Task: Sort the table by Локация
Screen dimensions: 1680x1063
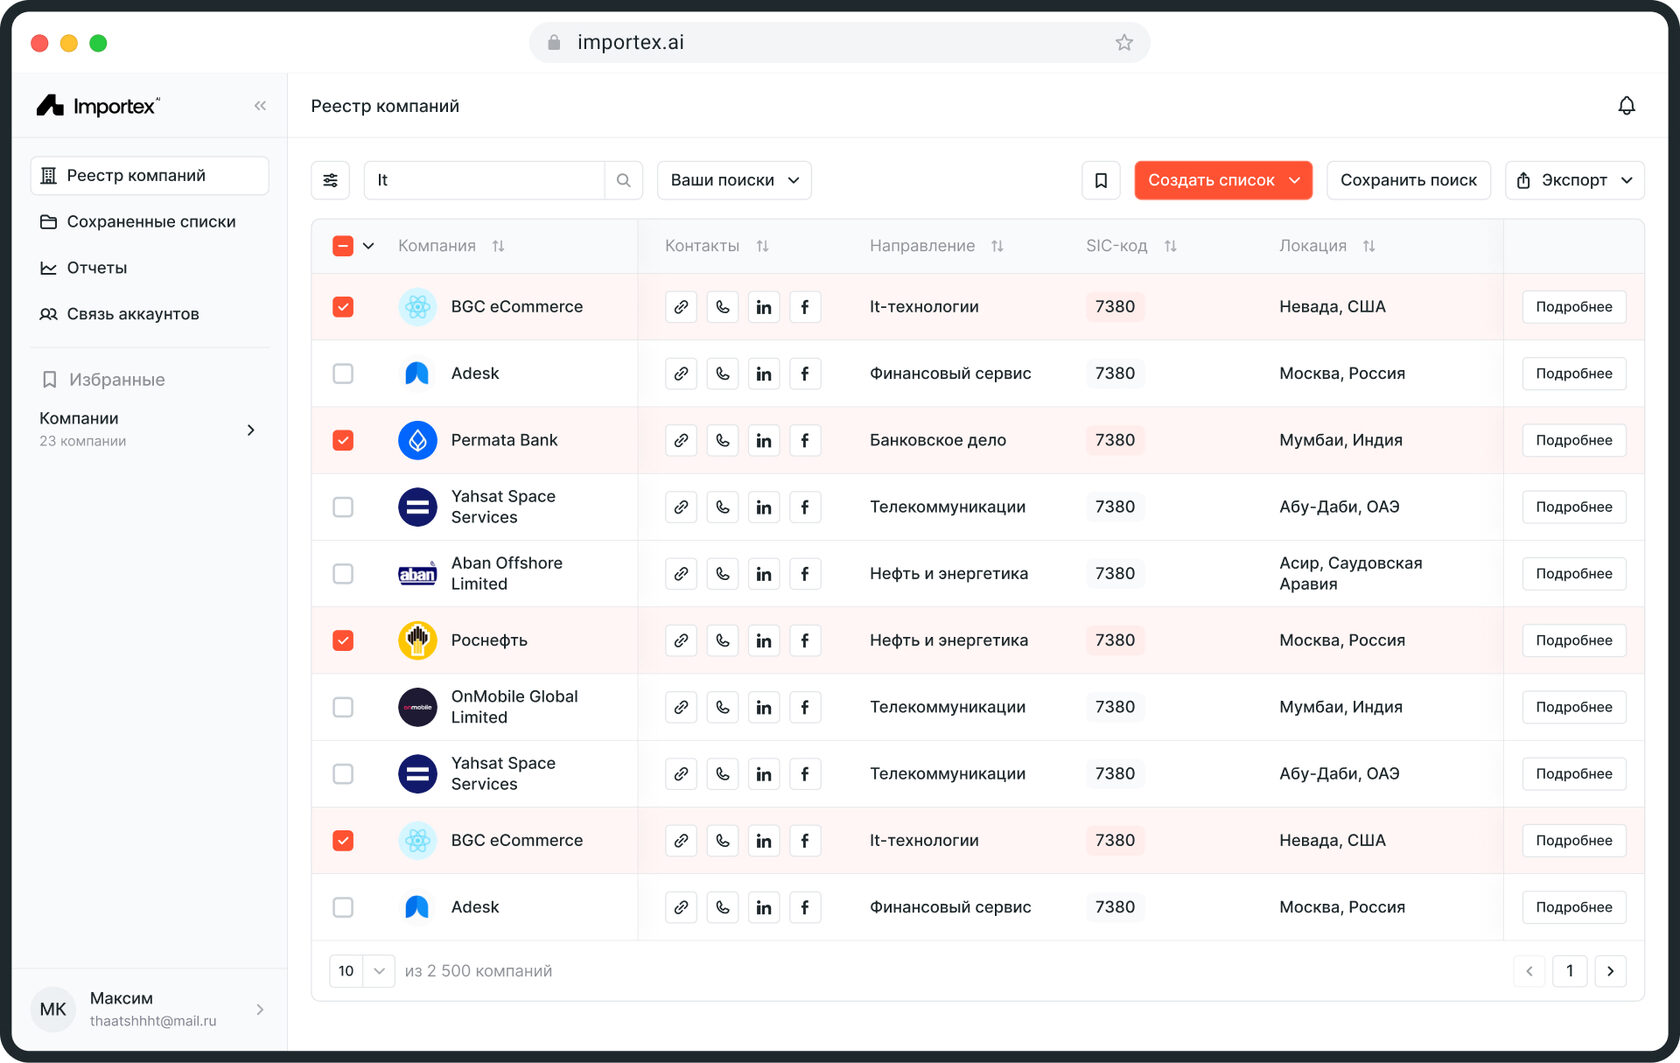Action: pyautogui.click(x=1369, y=246)
